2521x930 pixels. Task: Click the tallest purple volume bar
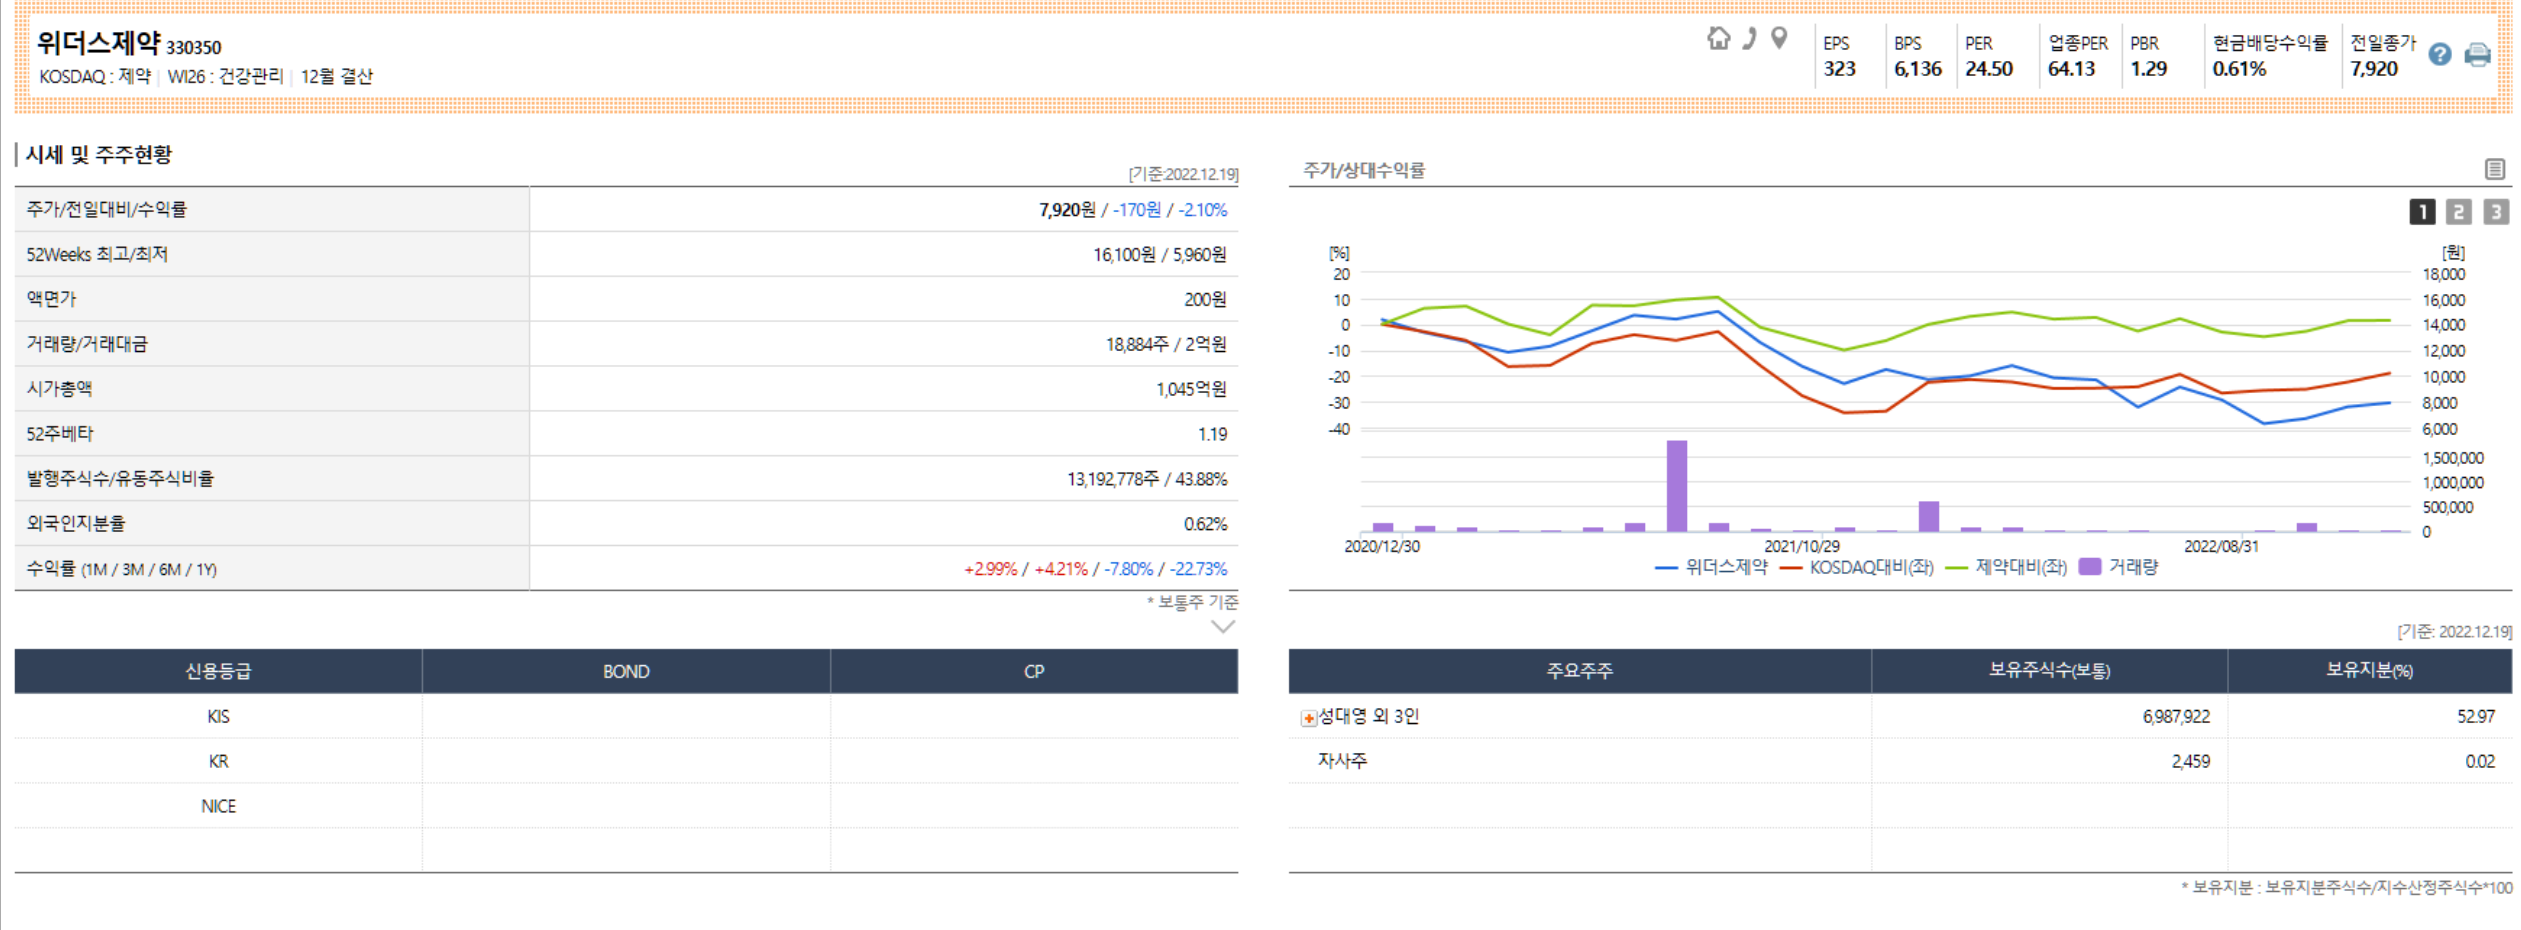click(1677, 486)
